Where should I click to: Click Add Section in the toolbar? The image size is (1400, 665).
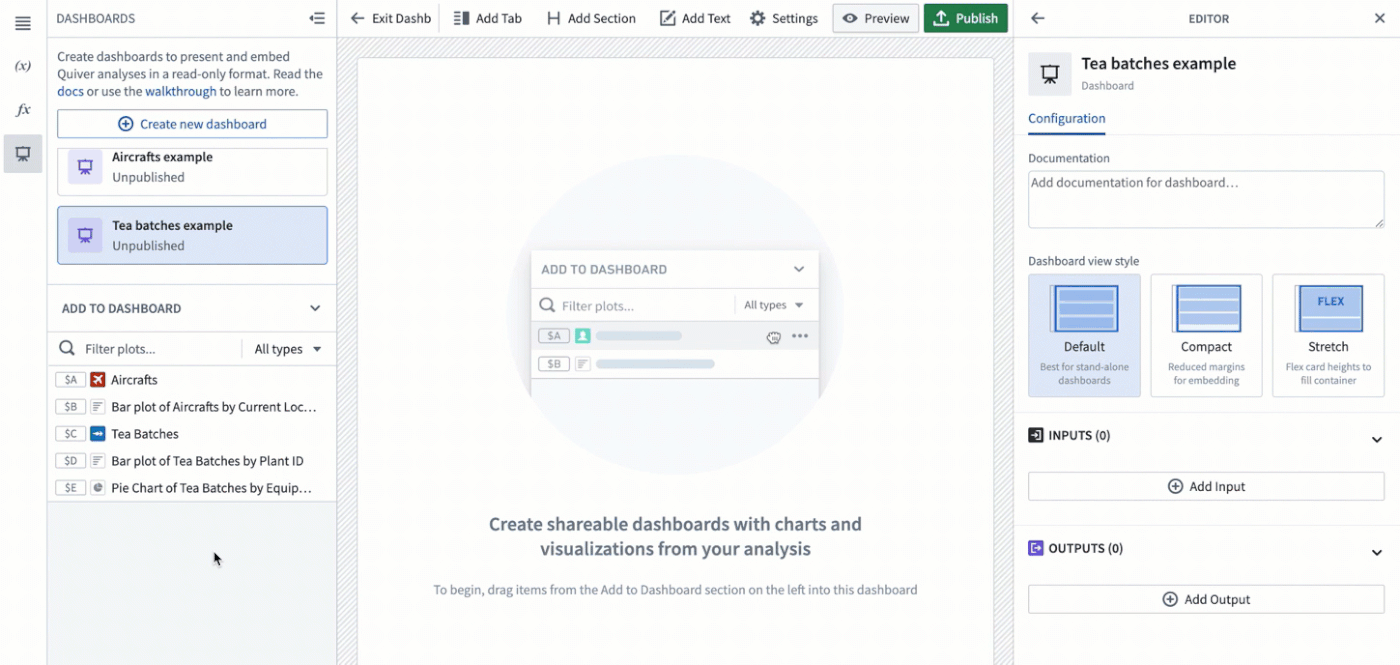590,18
